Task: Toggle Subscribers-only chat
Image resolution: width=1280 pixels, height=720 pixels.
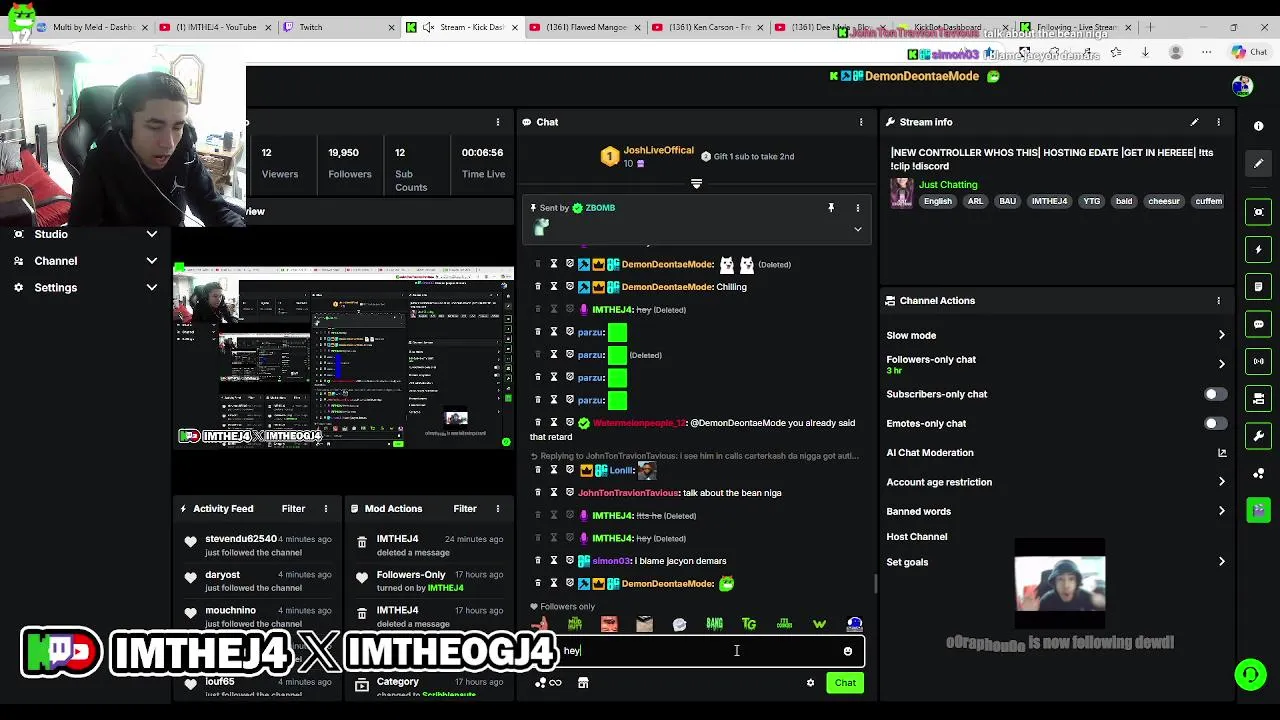Action: point(1215,394)
